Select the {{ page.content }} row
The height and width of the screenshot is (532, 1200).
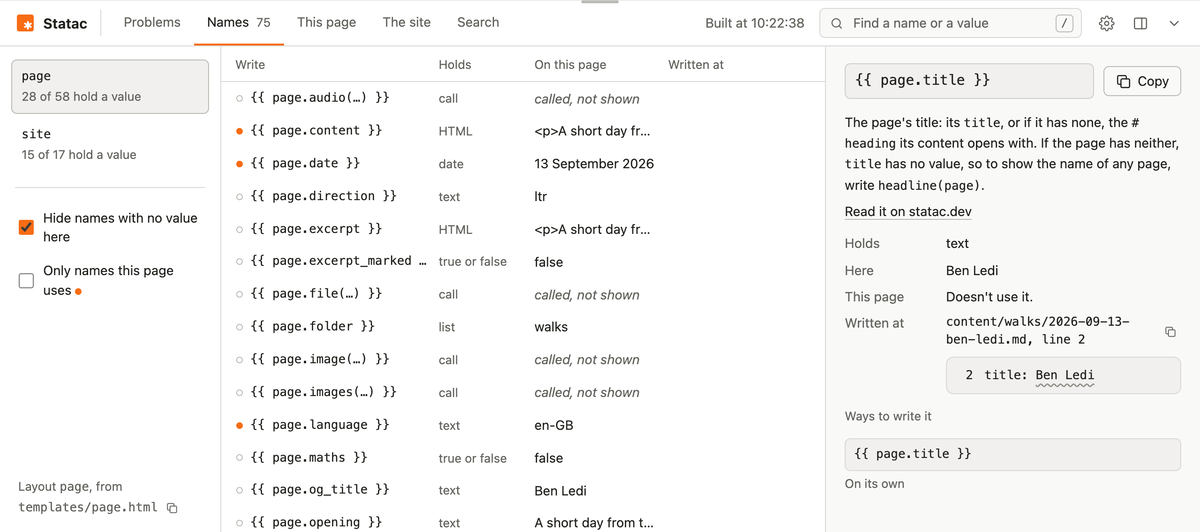click(523, 131)
